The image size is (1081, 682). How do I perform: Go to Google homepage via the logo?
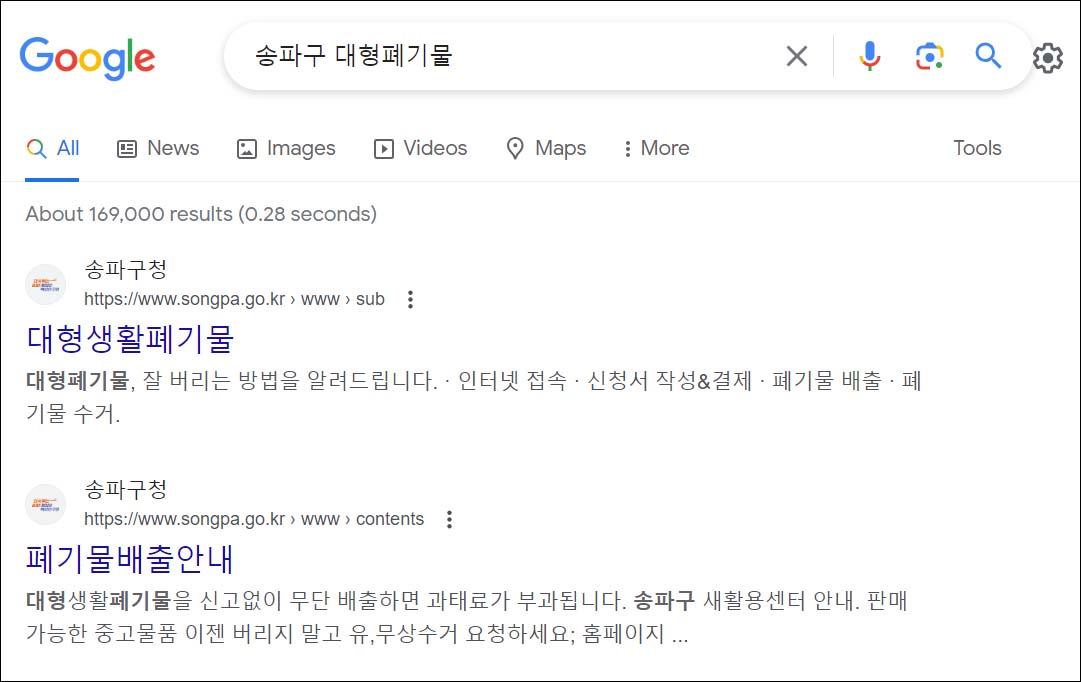click(87, 58)
